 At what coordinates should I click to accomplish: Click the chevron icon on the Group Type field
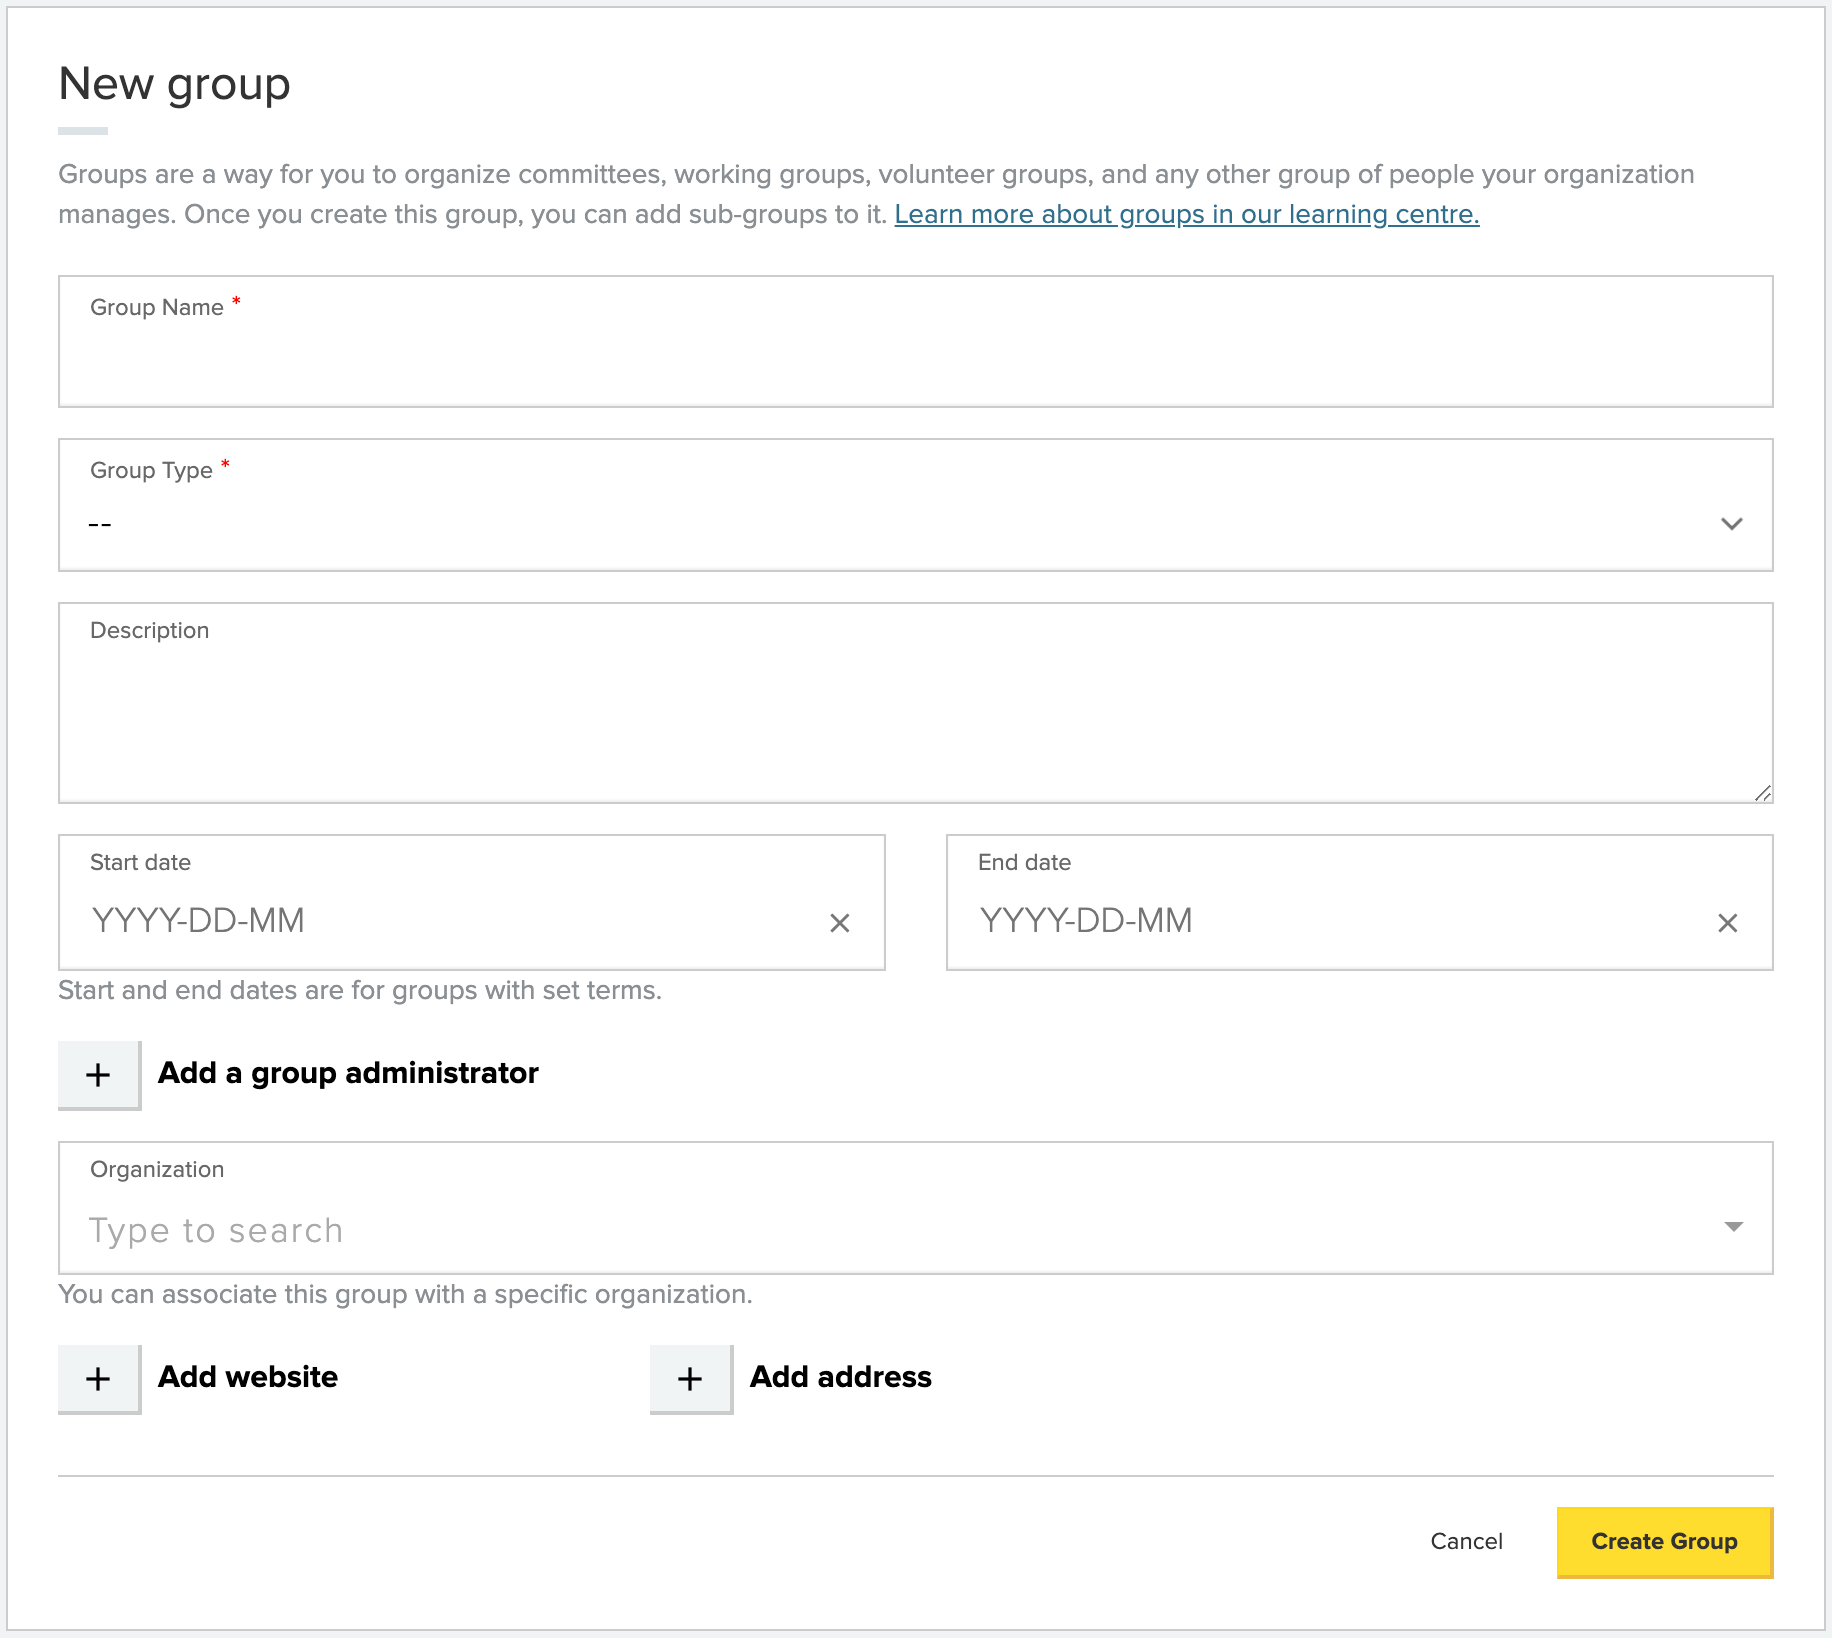coord(1733,523)
